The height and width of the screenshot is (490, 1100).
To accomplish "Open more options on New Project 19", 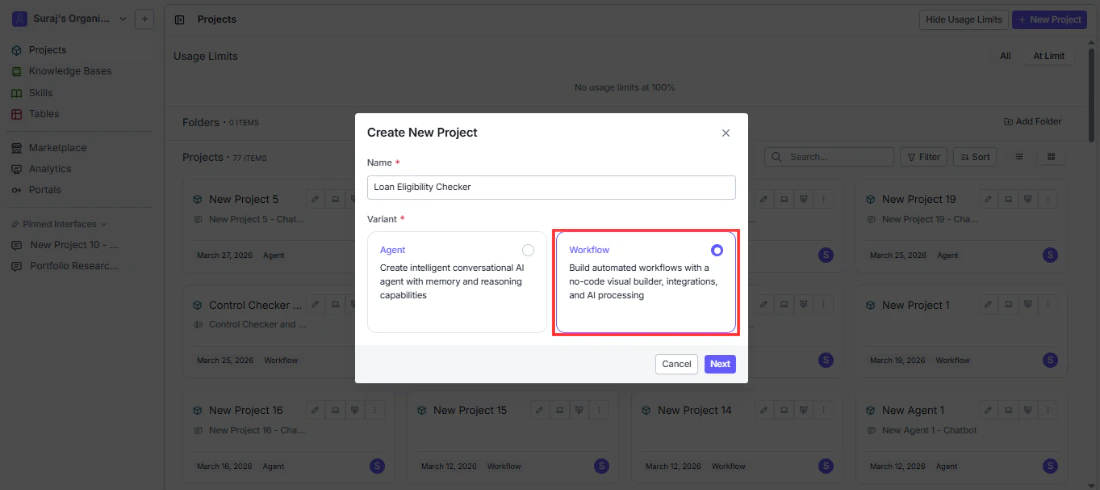I will 1047,199.
